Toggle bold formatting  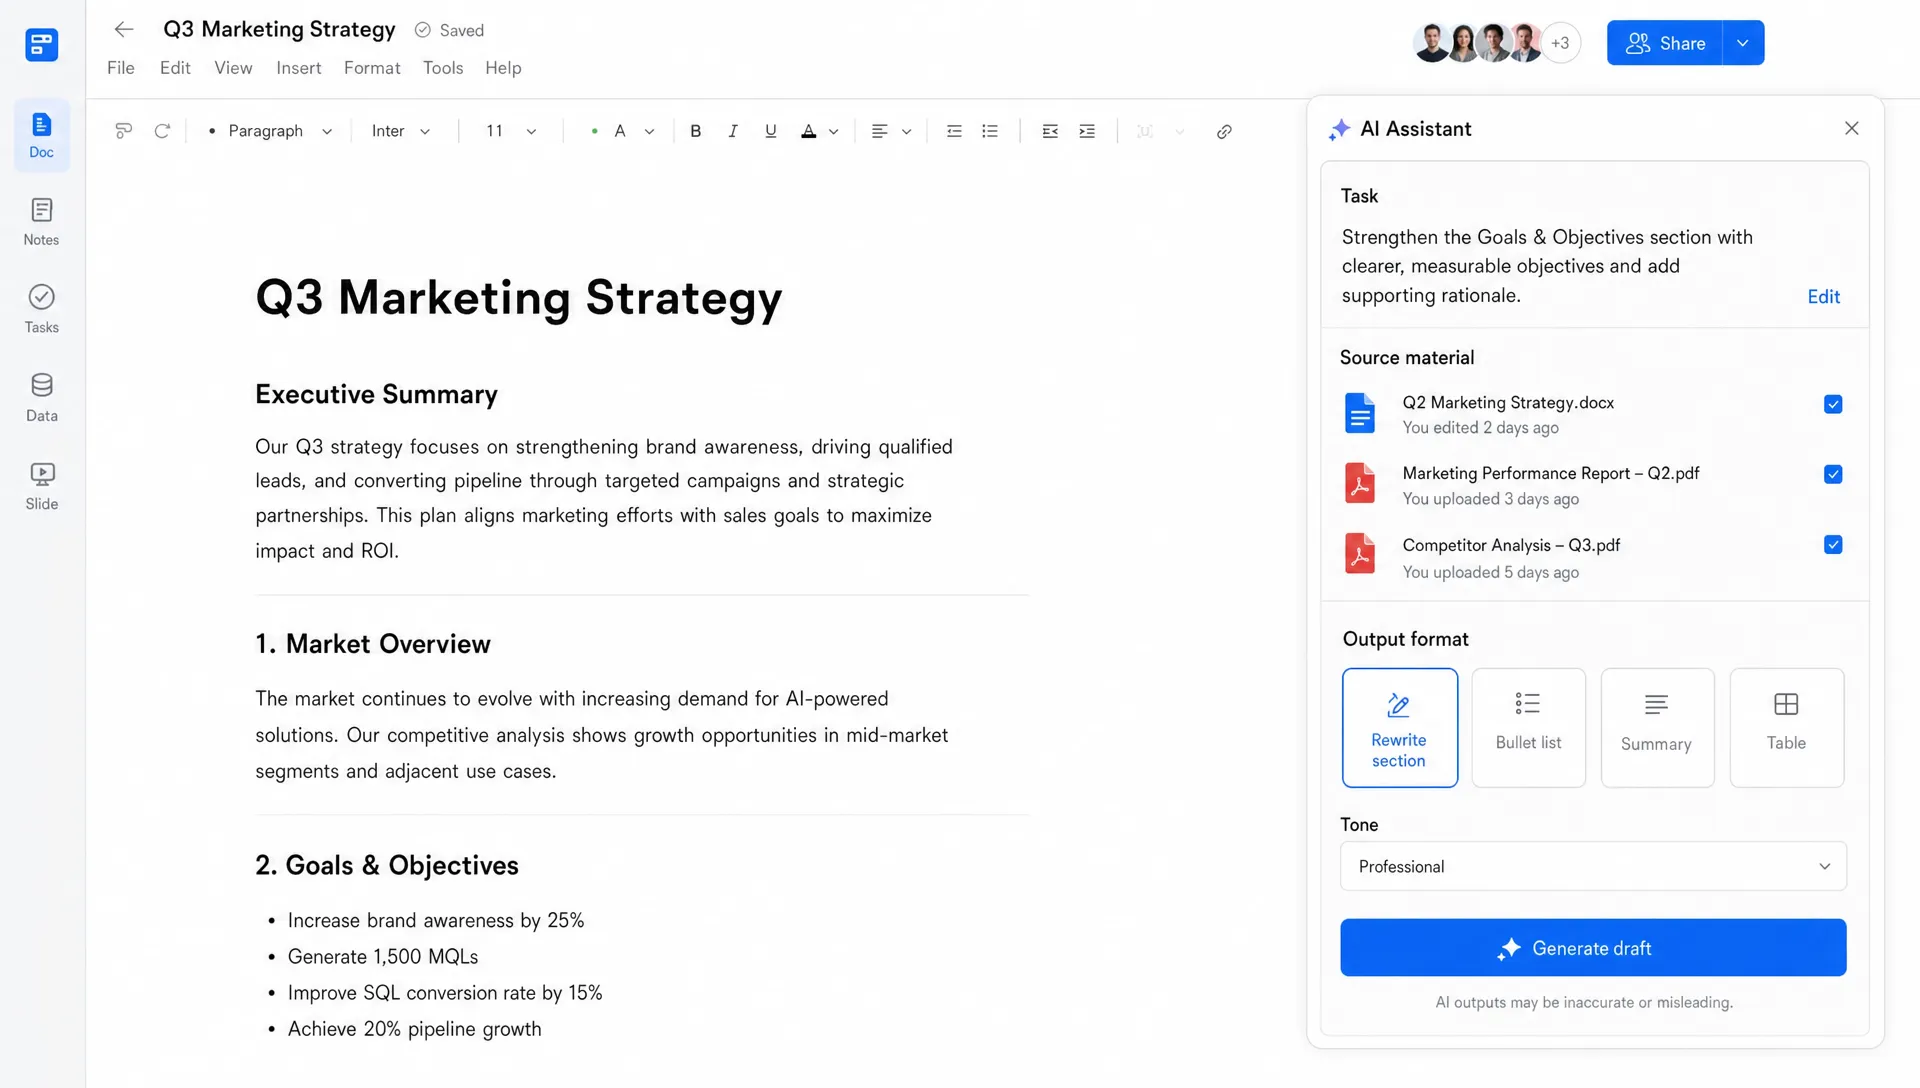point(696,131)
